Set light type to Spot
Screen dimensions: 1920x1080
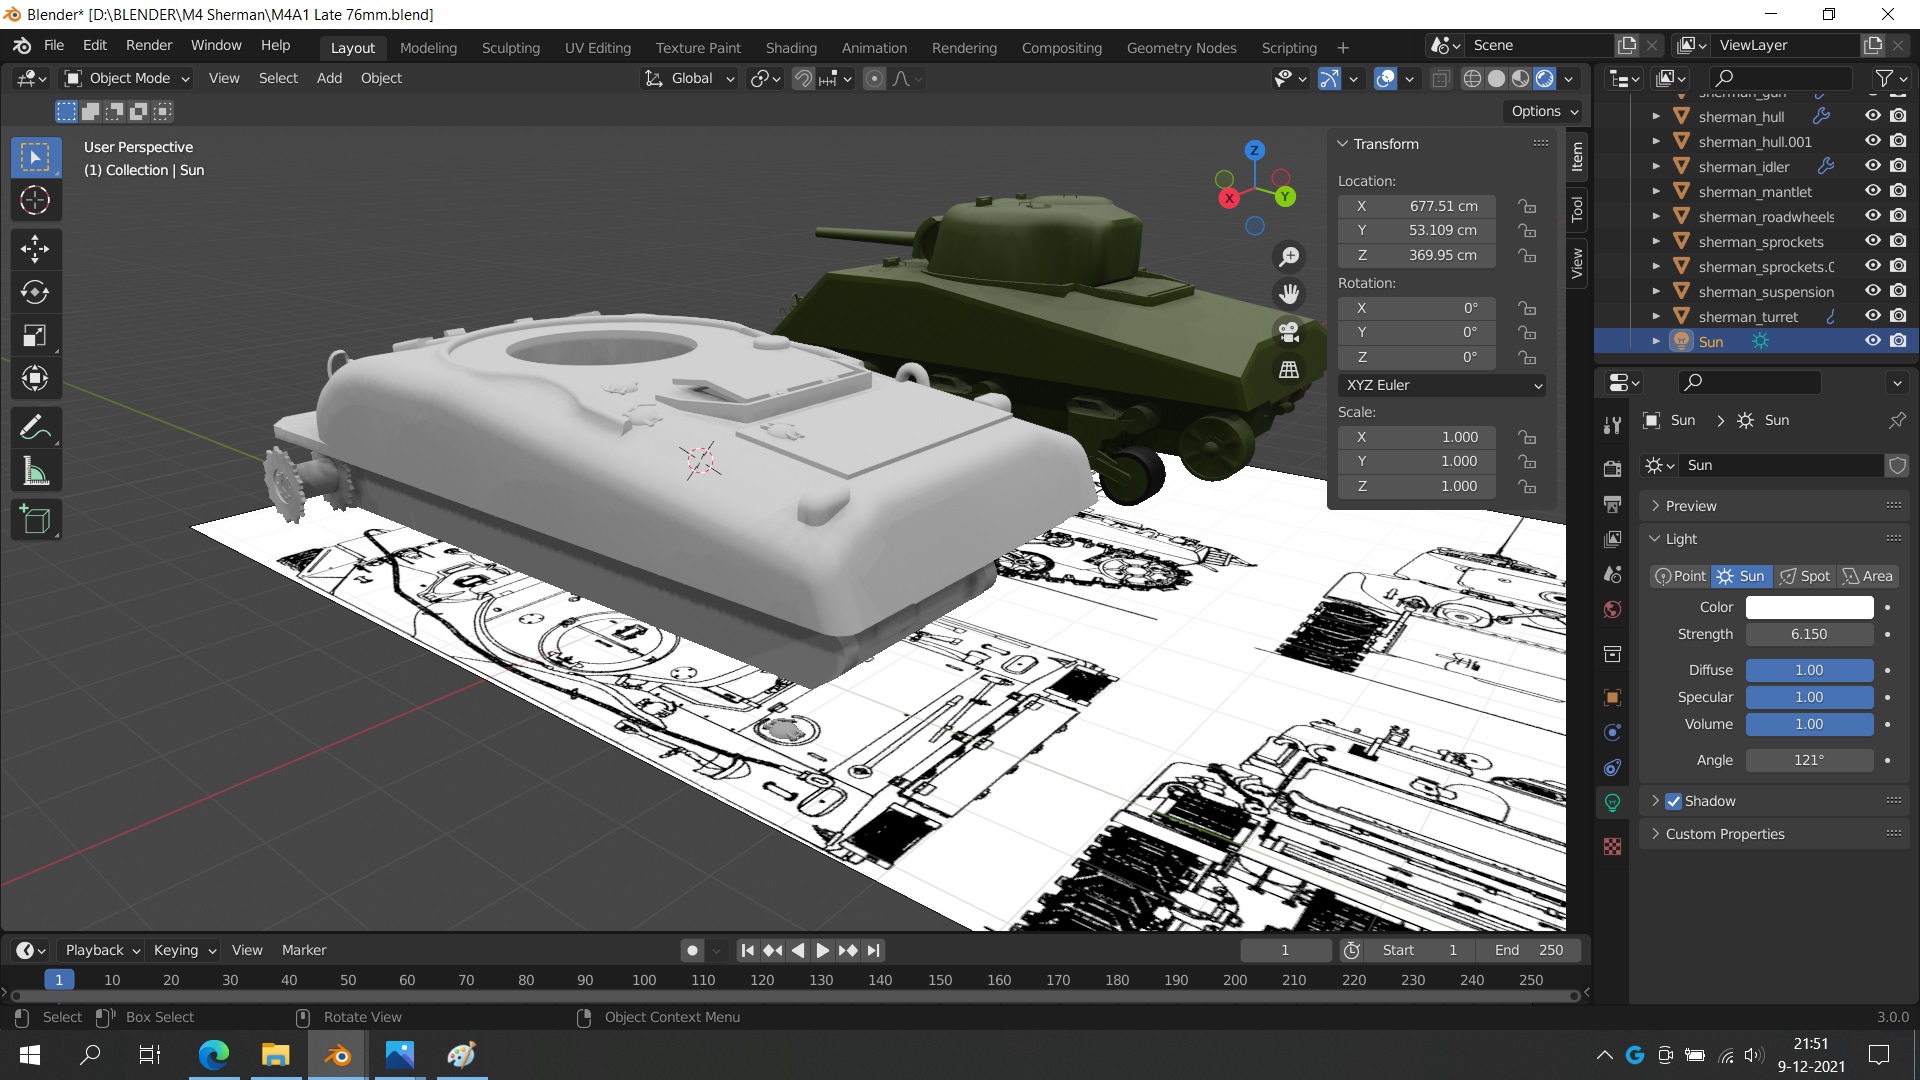(1805, 576)
